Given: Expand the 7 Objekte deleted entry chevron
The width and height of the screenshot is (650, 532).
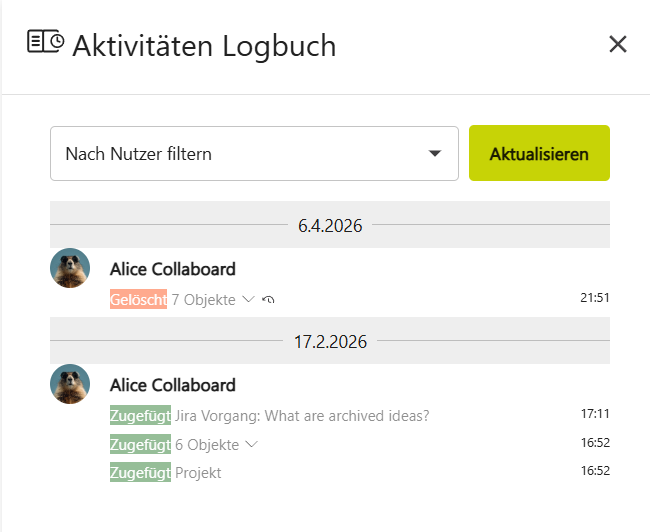Looking at the screenshot, I should tap(249, 299).
